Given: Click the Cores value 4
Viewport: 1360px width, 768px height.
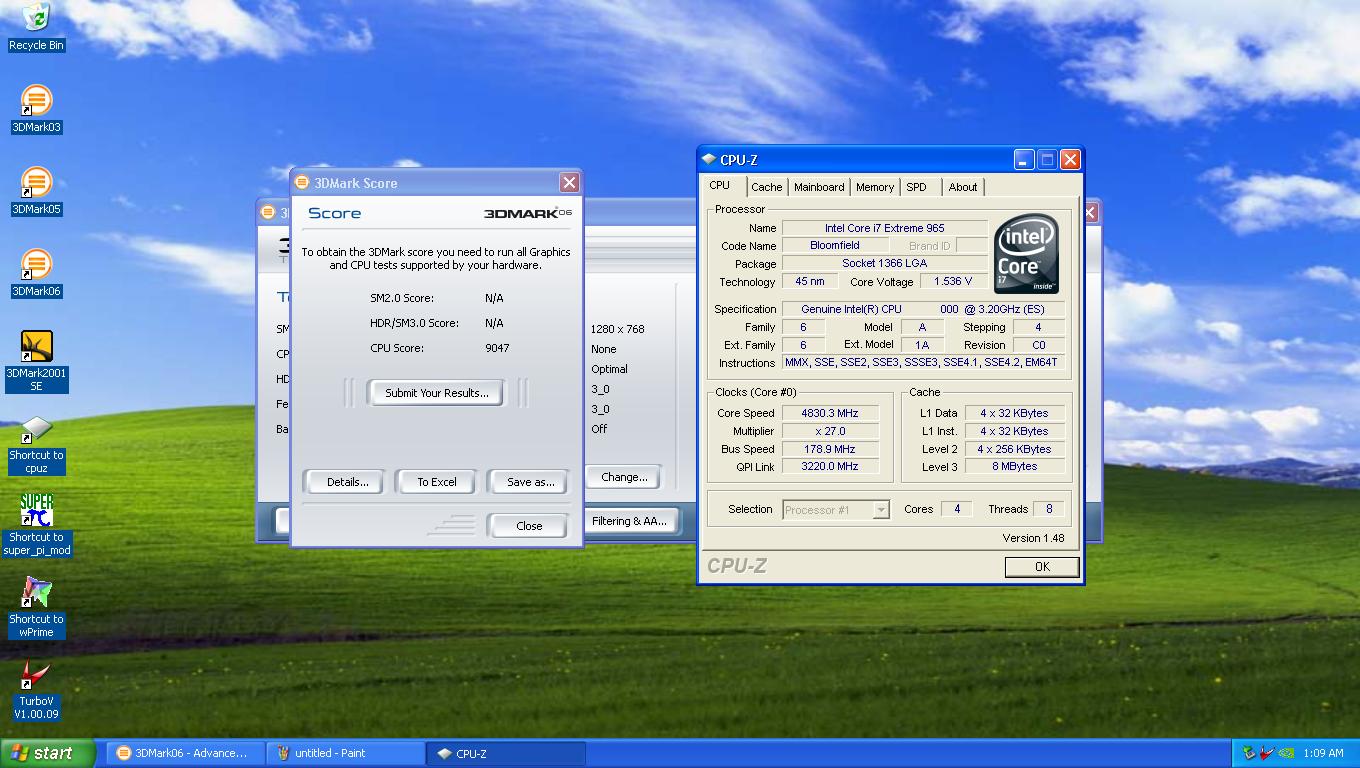Looking at the screenshot, I should pyautogui.click(x=957, y=509).
